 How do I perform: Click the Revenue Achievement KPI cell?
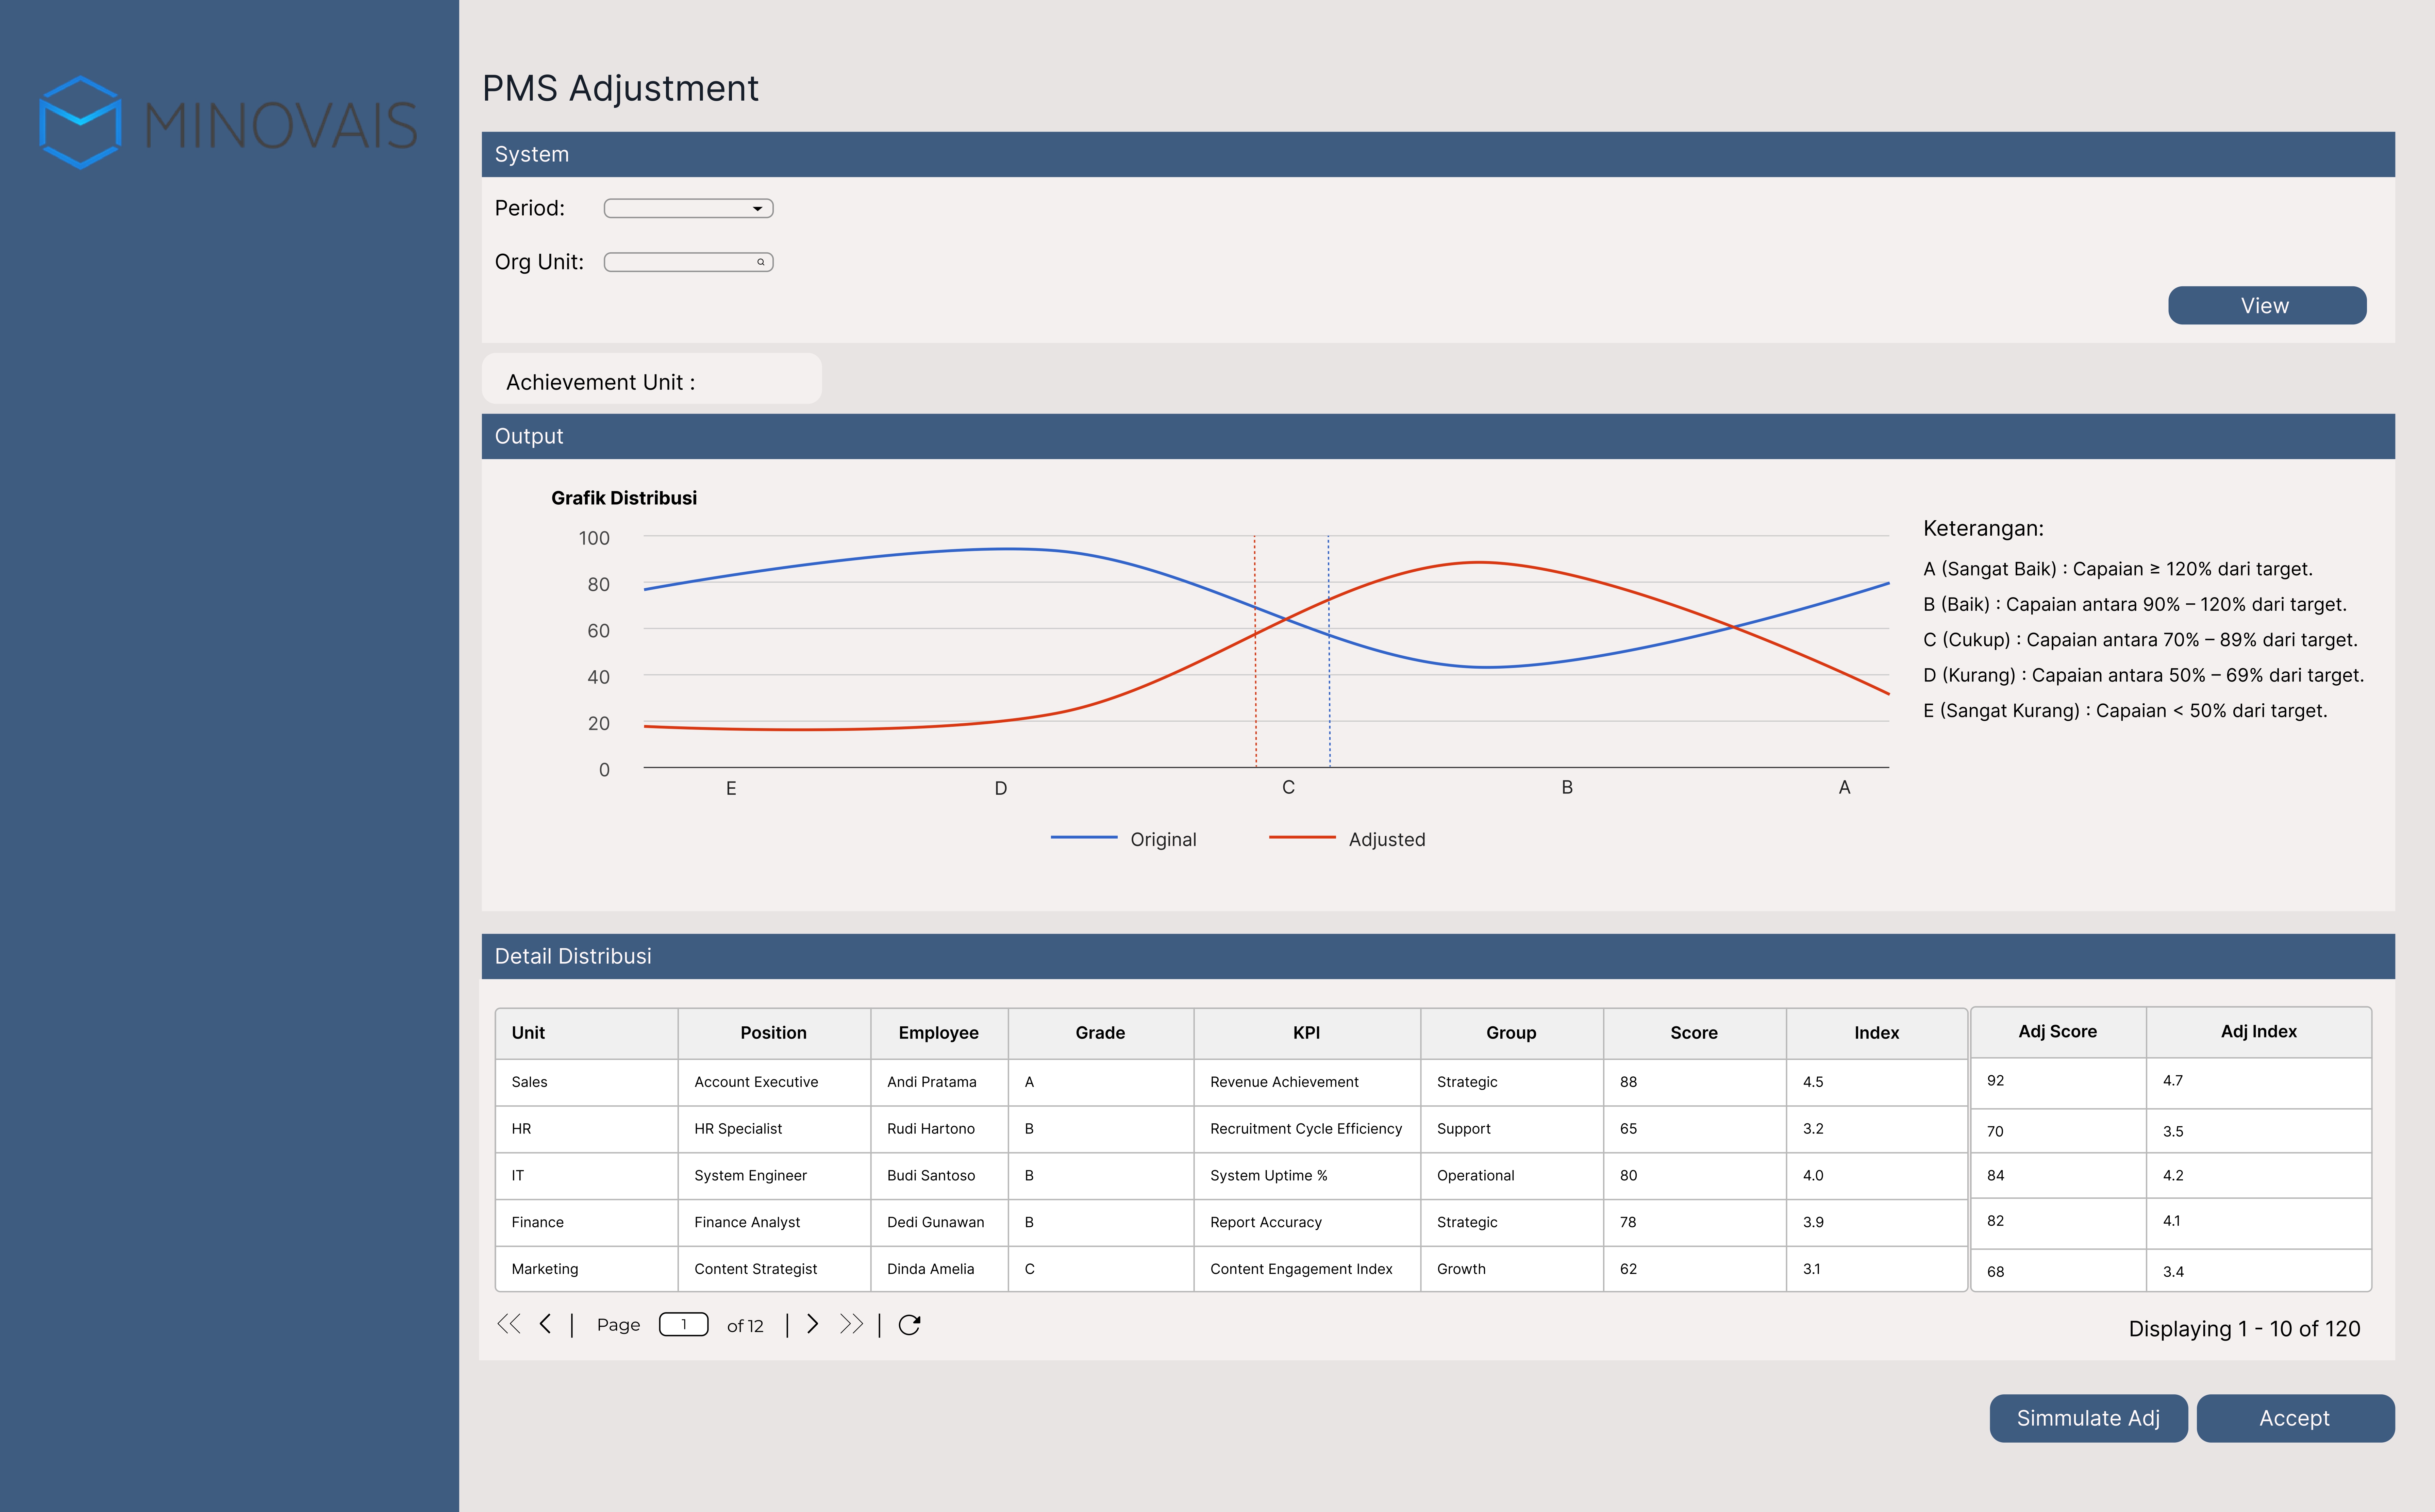tap(1307, 1082)
